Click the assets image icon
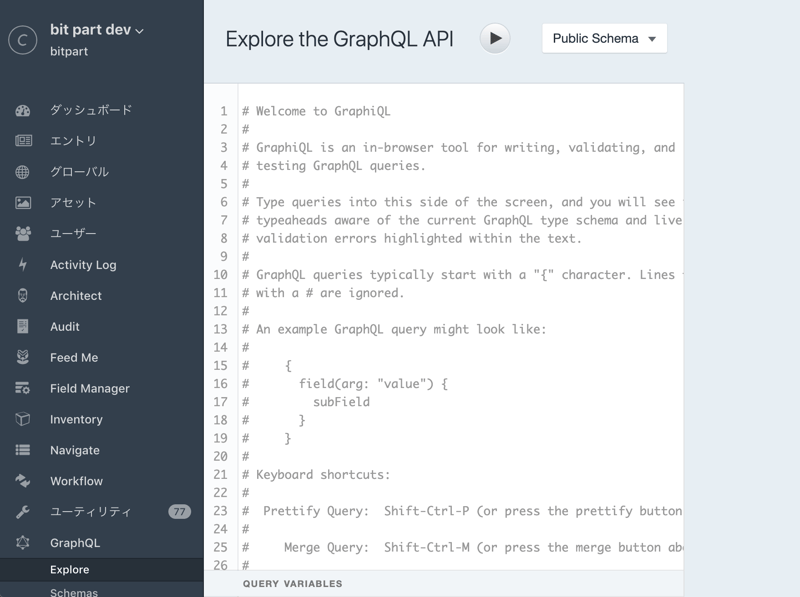This screenshot has width=800, height=597. click(x=23, y=203)
